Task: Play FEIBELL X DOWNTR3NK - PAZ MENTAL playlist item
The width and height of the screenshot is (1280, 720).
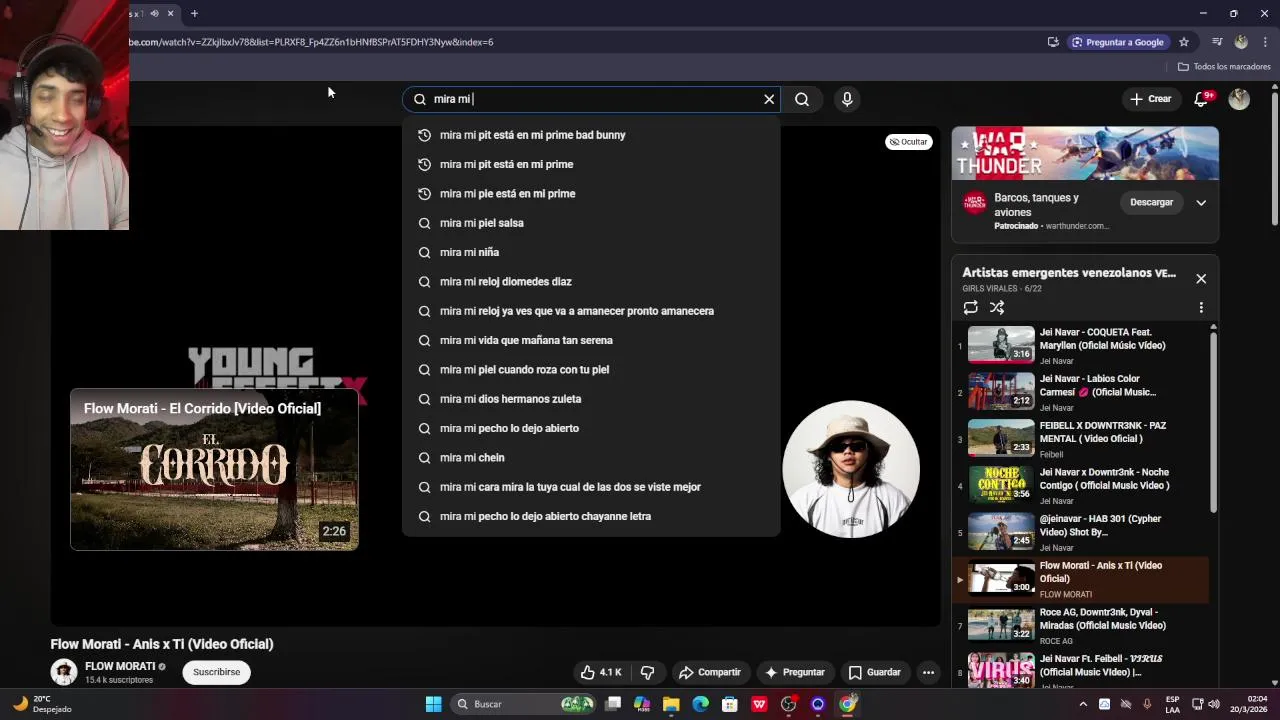Action: coord(1082,439)
